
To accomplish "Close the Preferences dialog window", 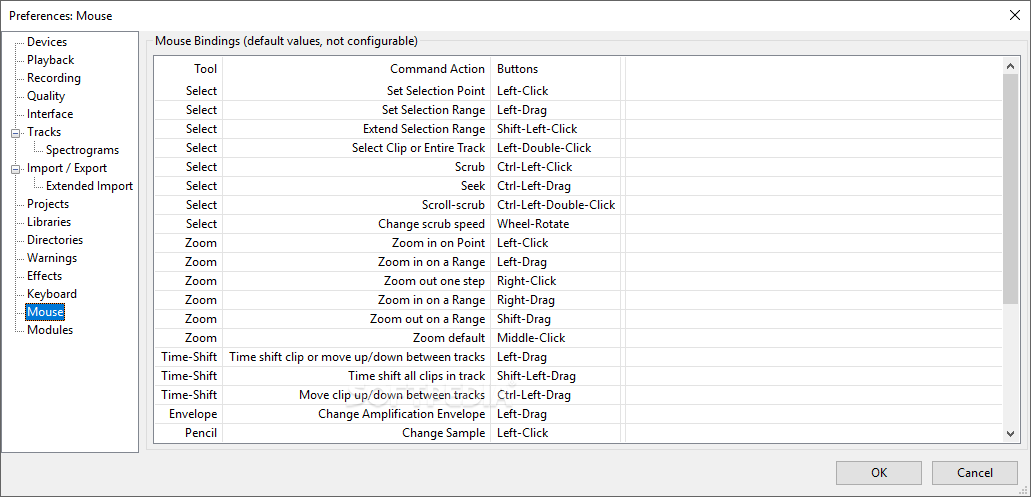I will tap(1015, 15).
